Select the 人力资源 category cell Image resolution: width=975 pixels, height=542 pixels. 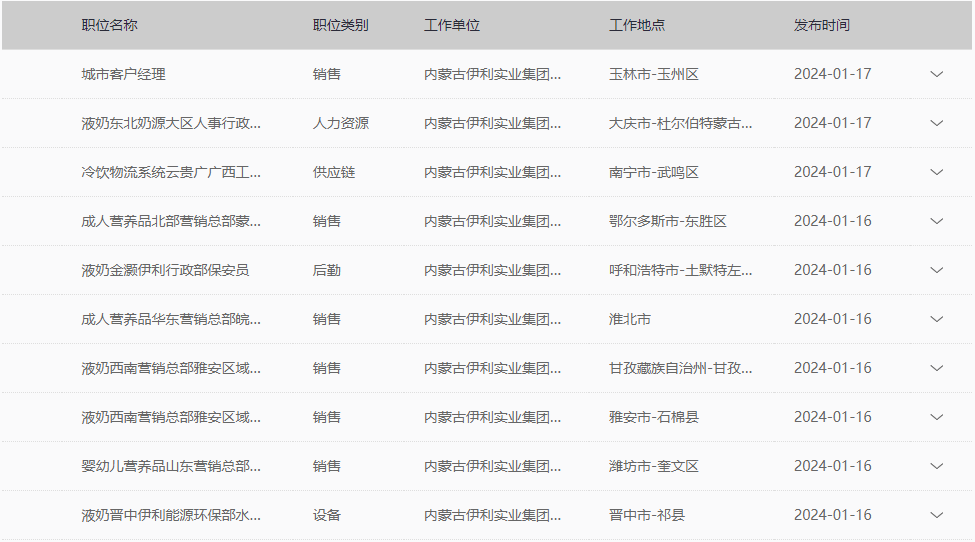pos(341,123)
